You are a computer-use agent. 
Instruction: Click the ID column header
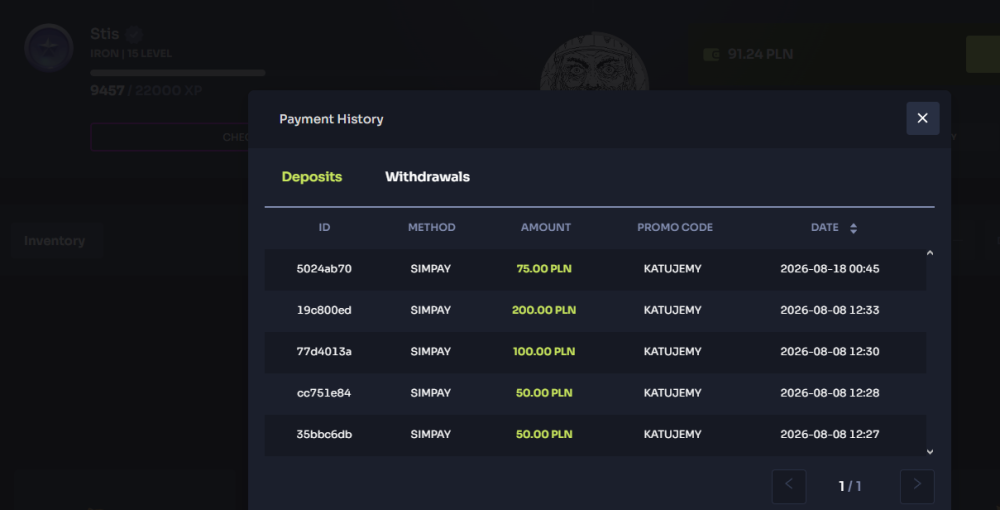(324, 228)
